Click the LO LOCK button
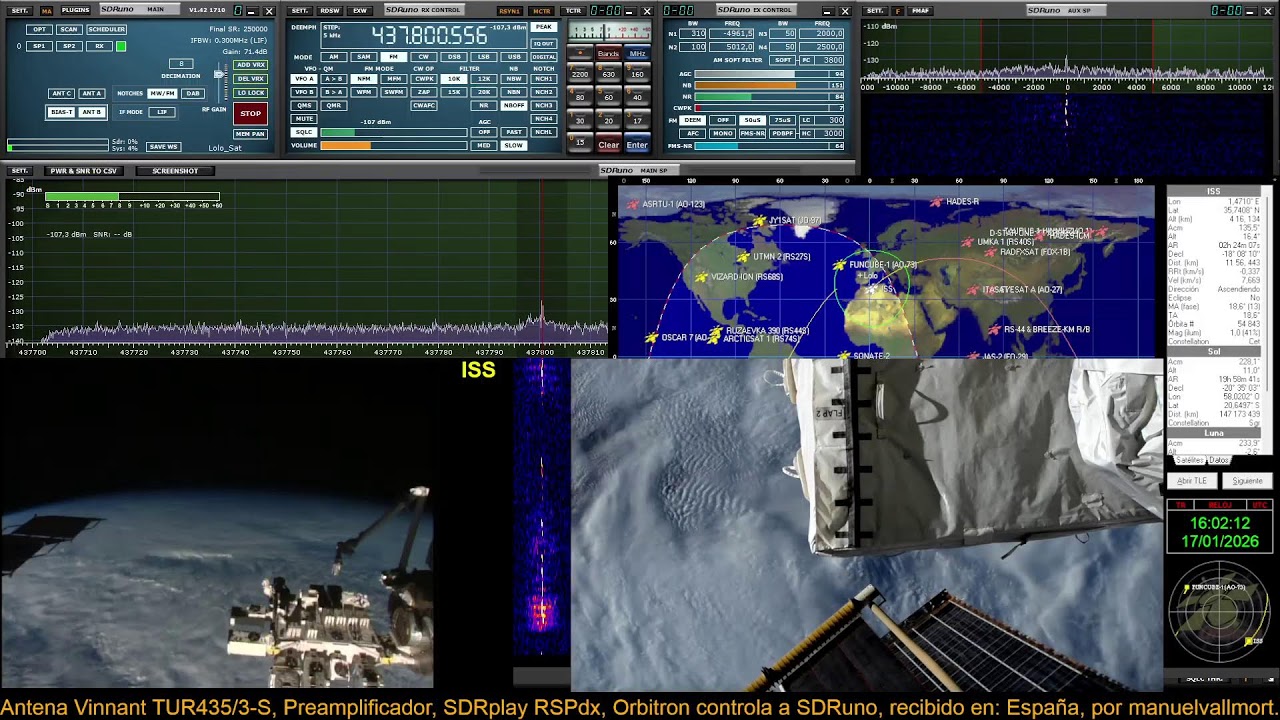 (x=250, y=93)
